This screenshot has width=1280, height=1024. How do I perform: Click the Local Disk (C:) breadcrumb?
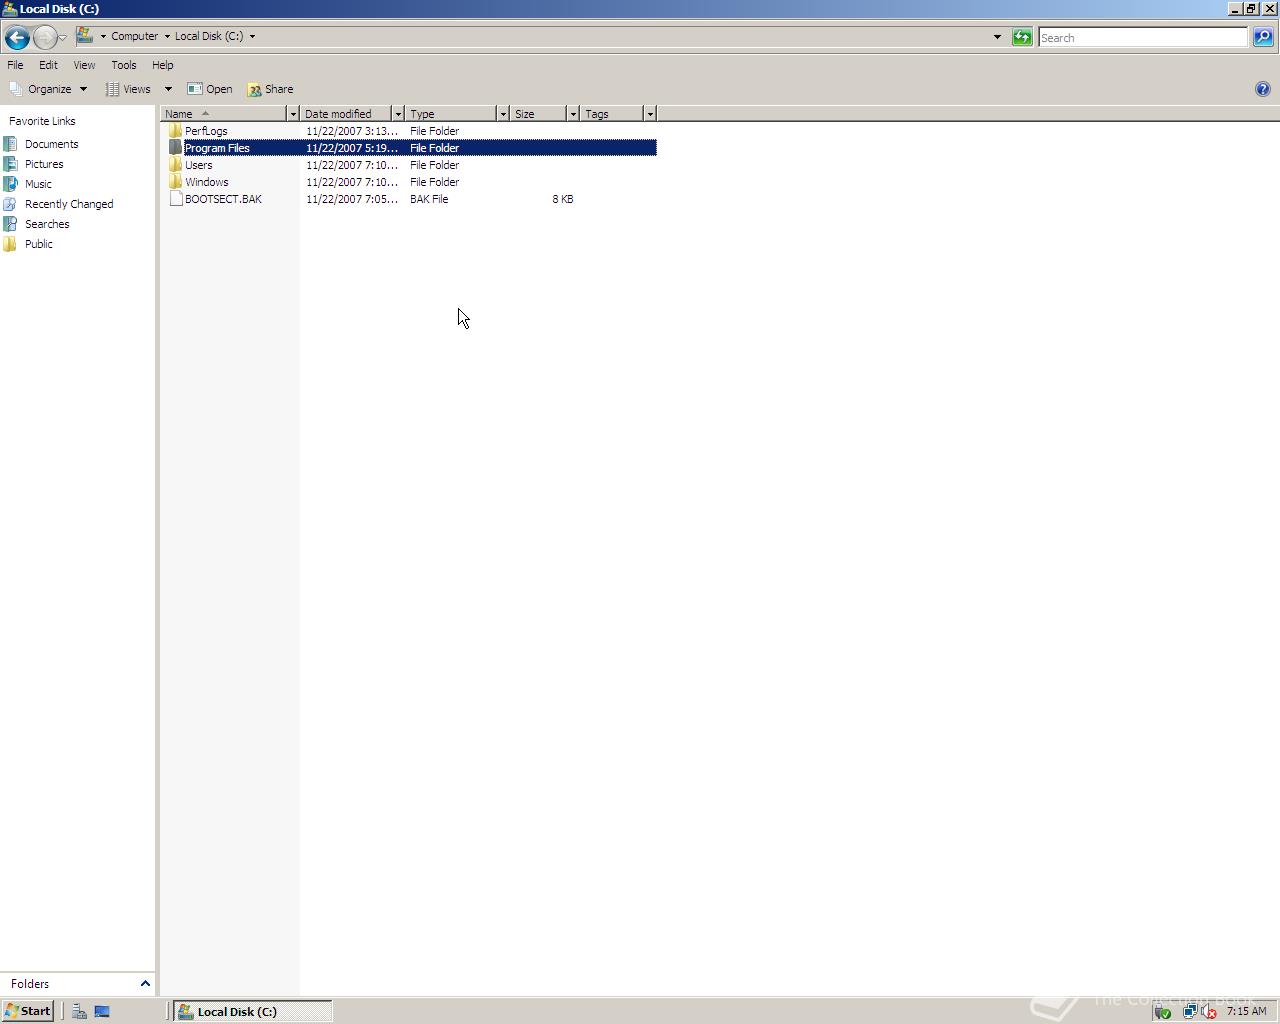(209, 36)
